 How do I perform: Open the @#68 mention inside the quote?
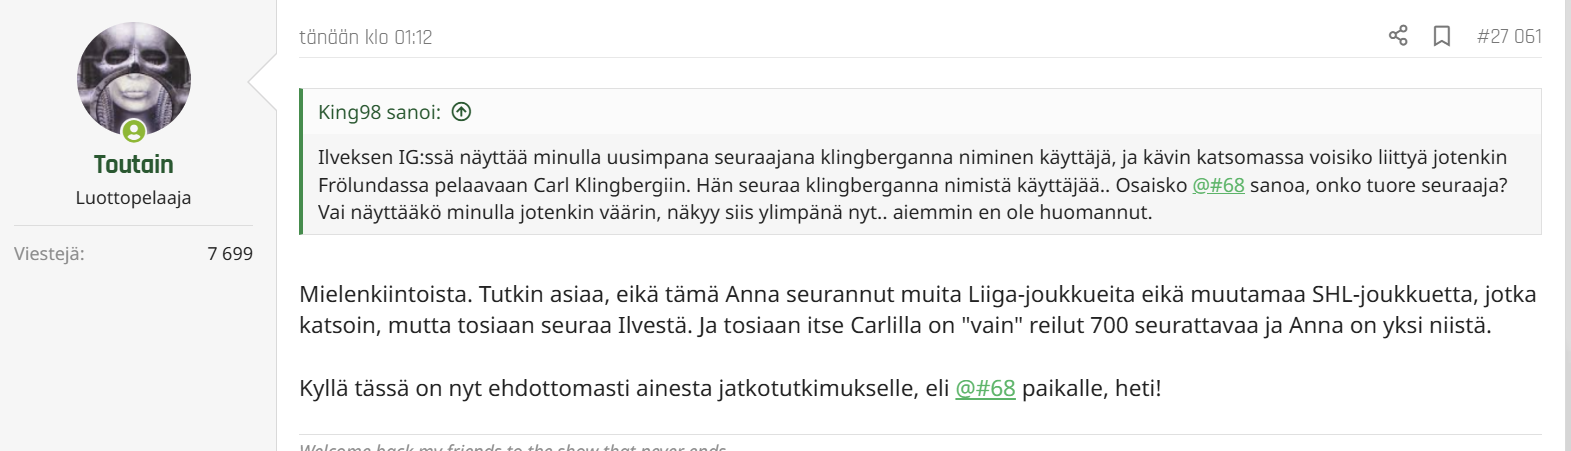pyautogui.click(x=1218, y=185)
